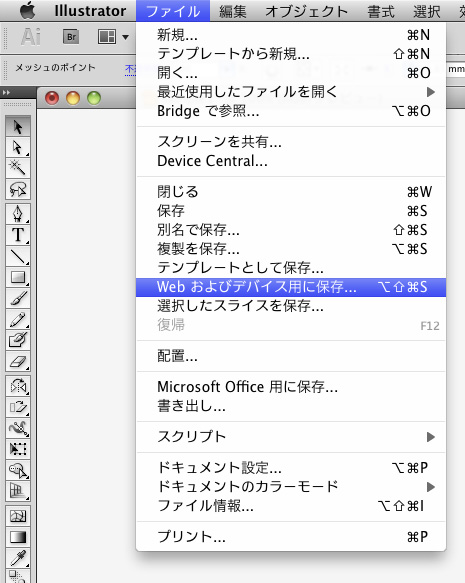Choose Microsoft Office 用に保存...
Screen dimensions: 465x583
291,387
